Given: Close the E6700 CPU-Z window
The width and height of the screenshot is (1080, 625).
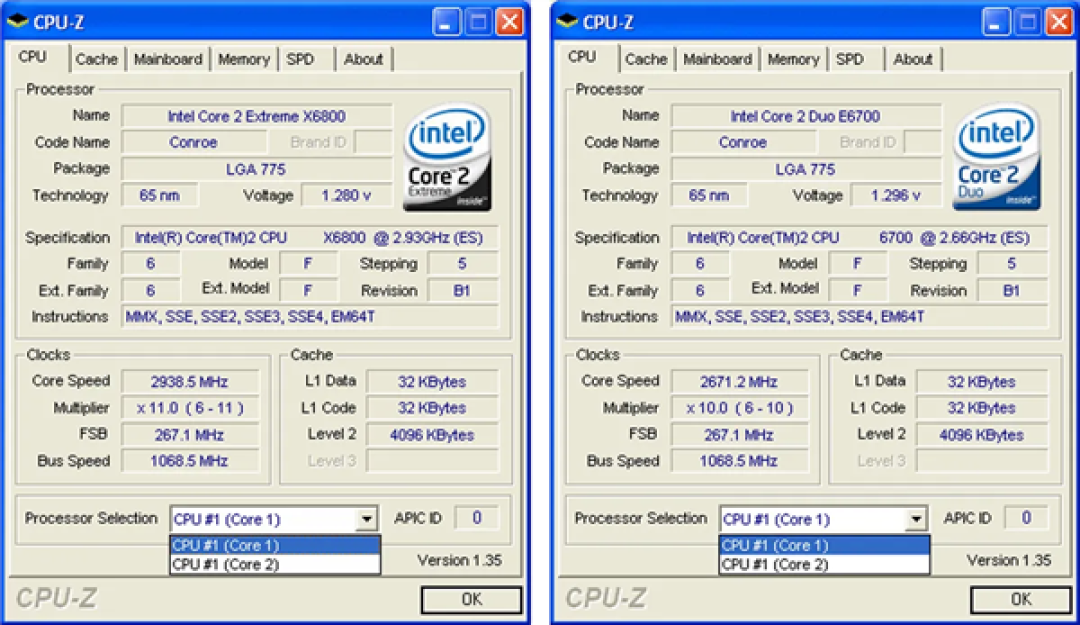Looking at the screenshot, I should pyautogui.click(x=1059, y=22).
